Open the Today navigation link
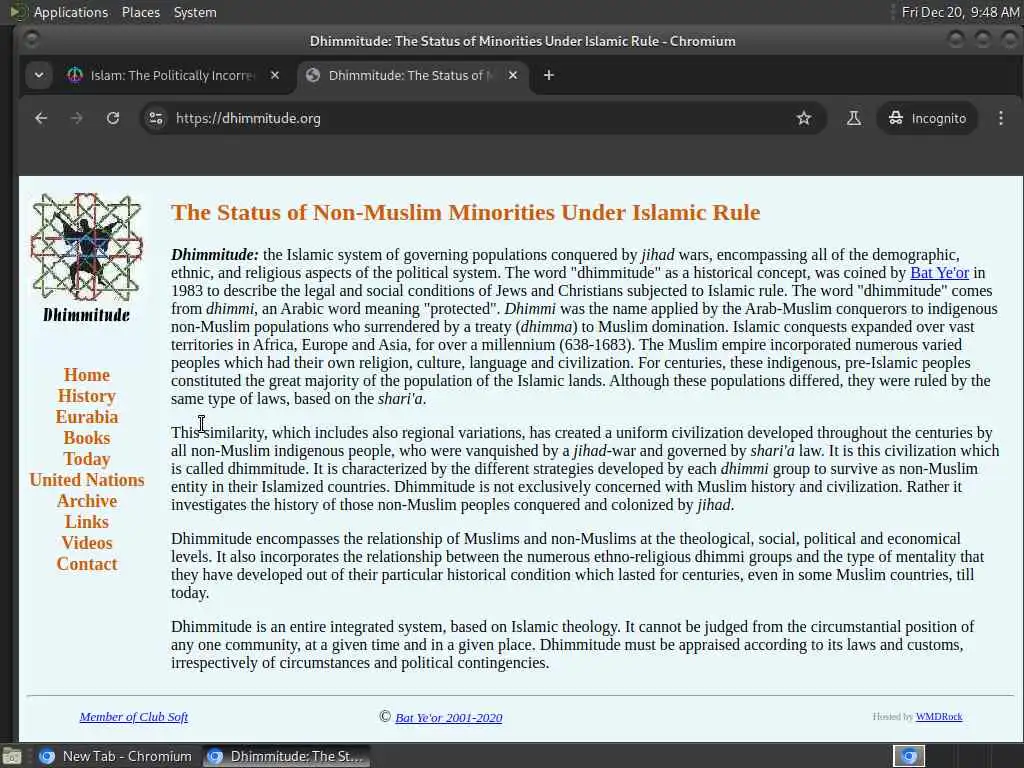1024x768 pixels. click(x=87, y=459)
